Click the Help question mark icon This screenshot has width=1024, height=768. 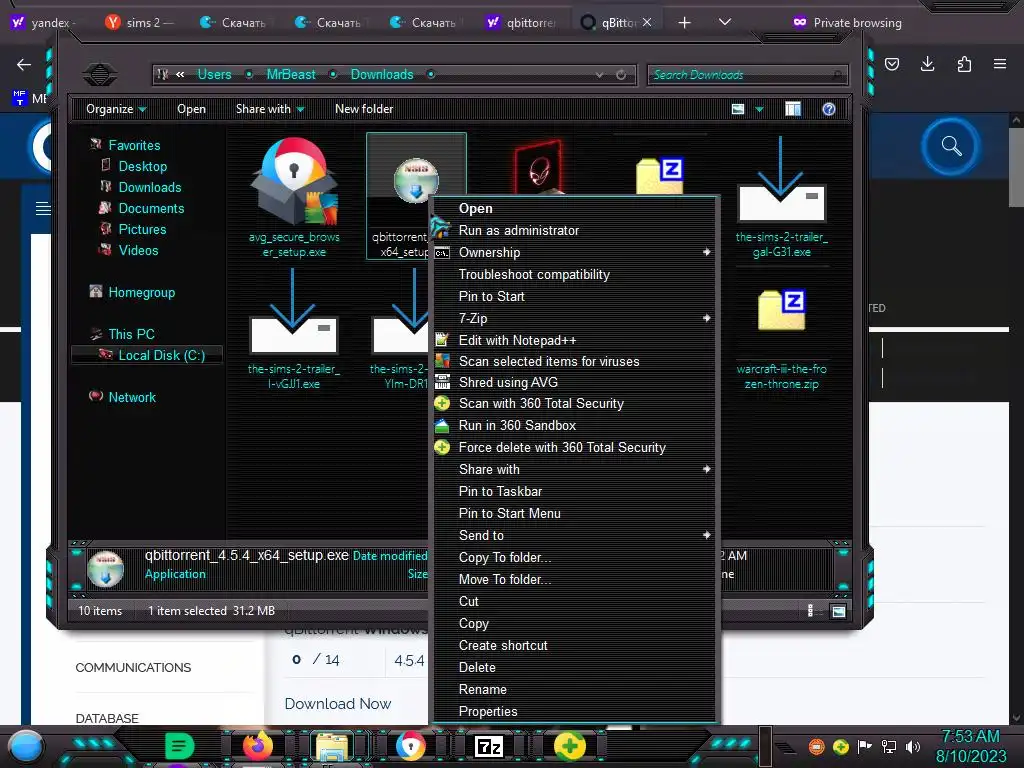[x=829, y=109]
